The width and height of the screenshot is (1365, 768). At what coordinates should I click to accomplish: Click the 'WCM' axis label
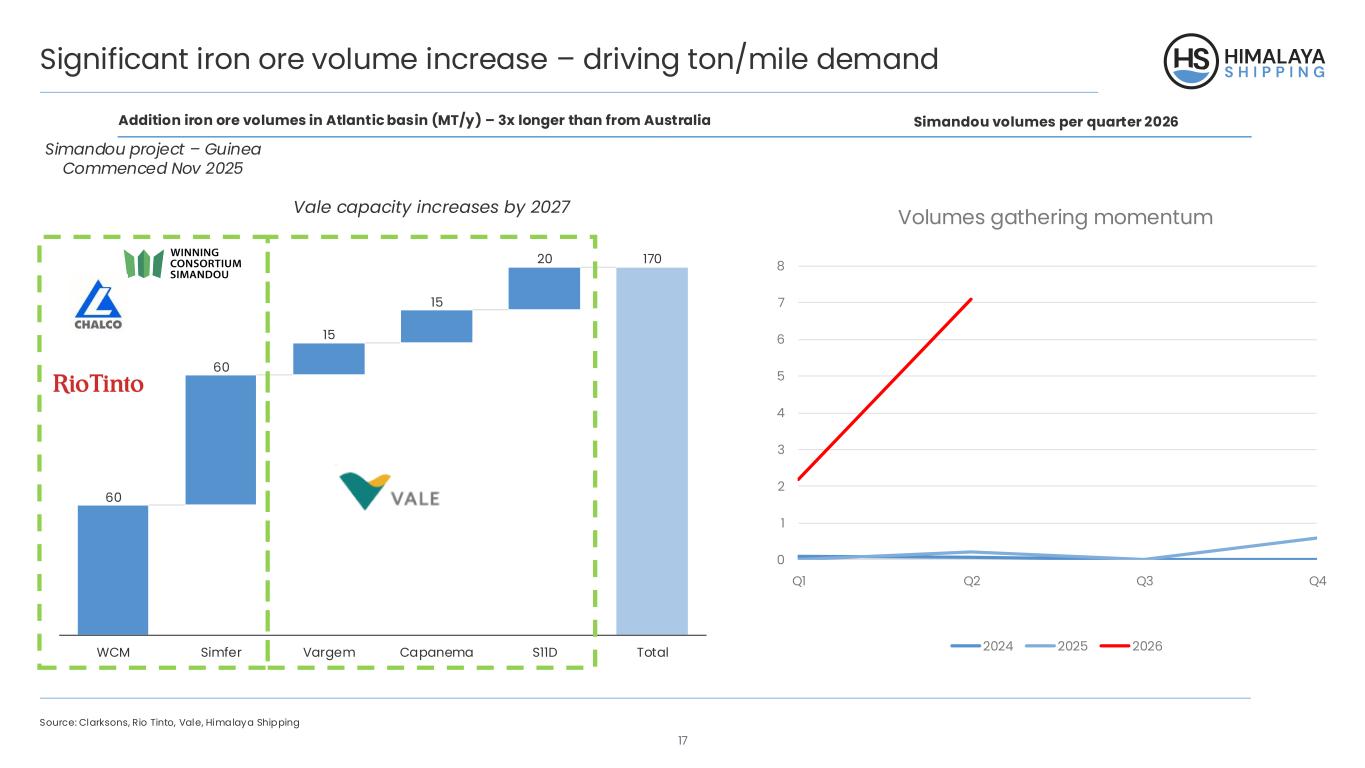click(113, 652)
